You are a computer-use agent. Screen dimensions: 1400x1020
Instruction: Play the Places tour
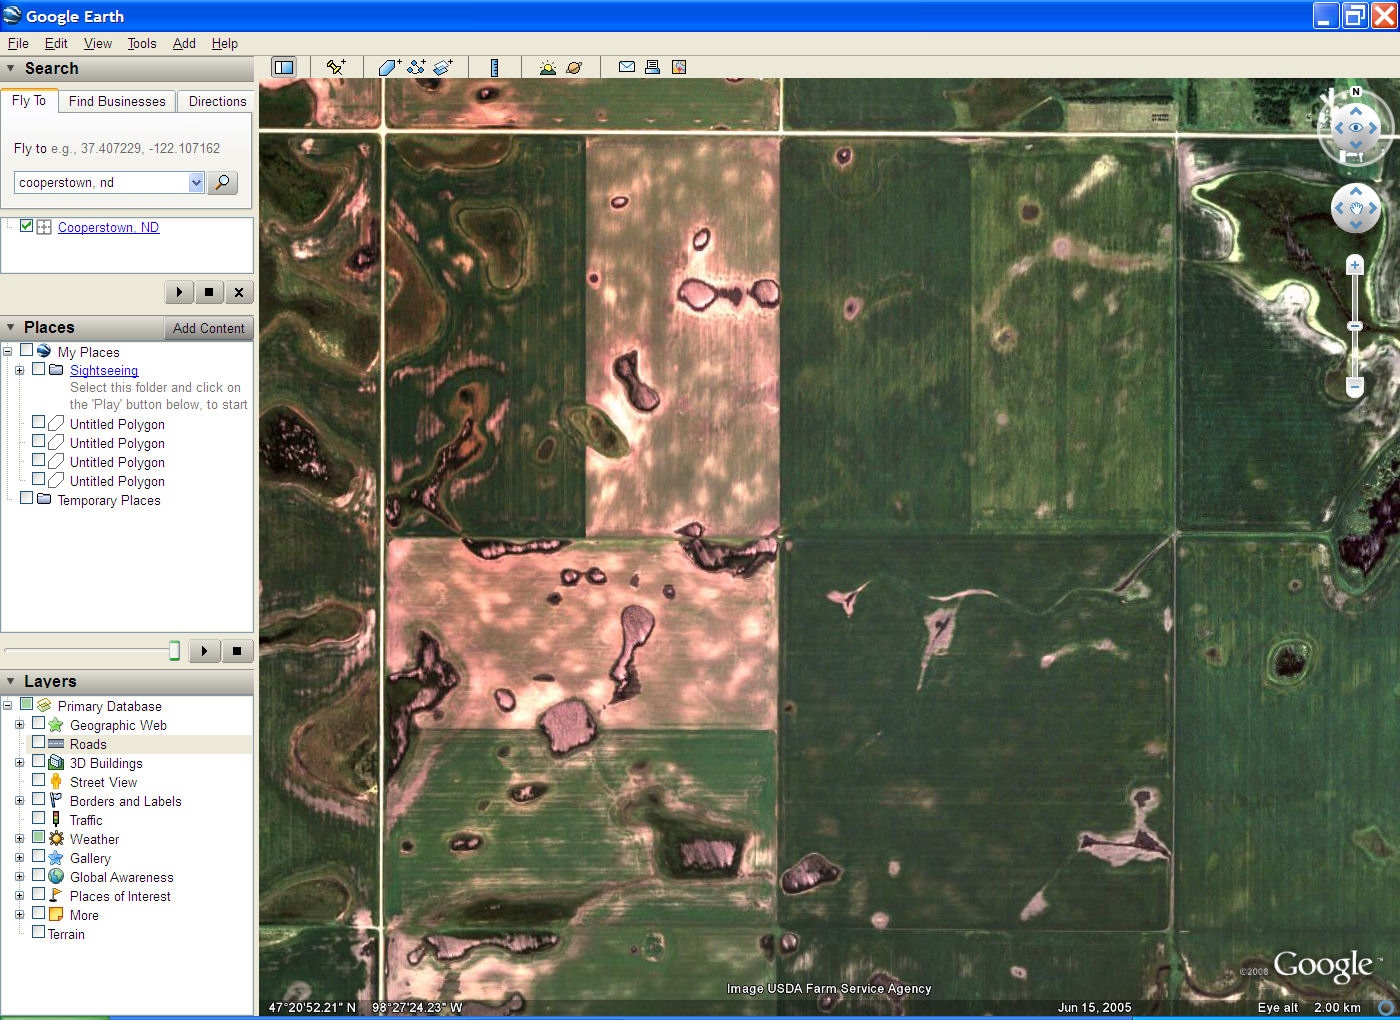pyautogui.click(x=204, y=651)
